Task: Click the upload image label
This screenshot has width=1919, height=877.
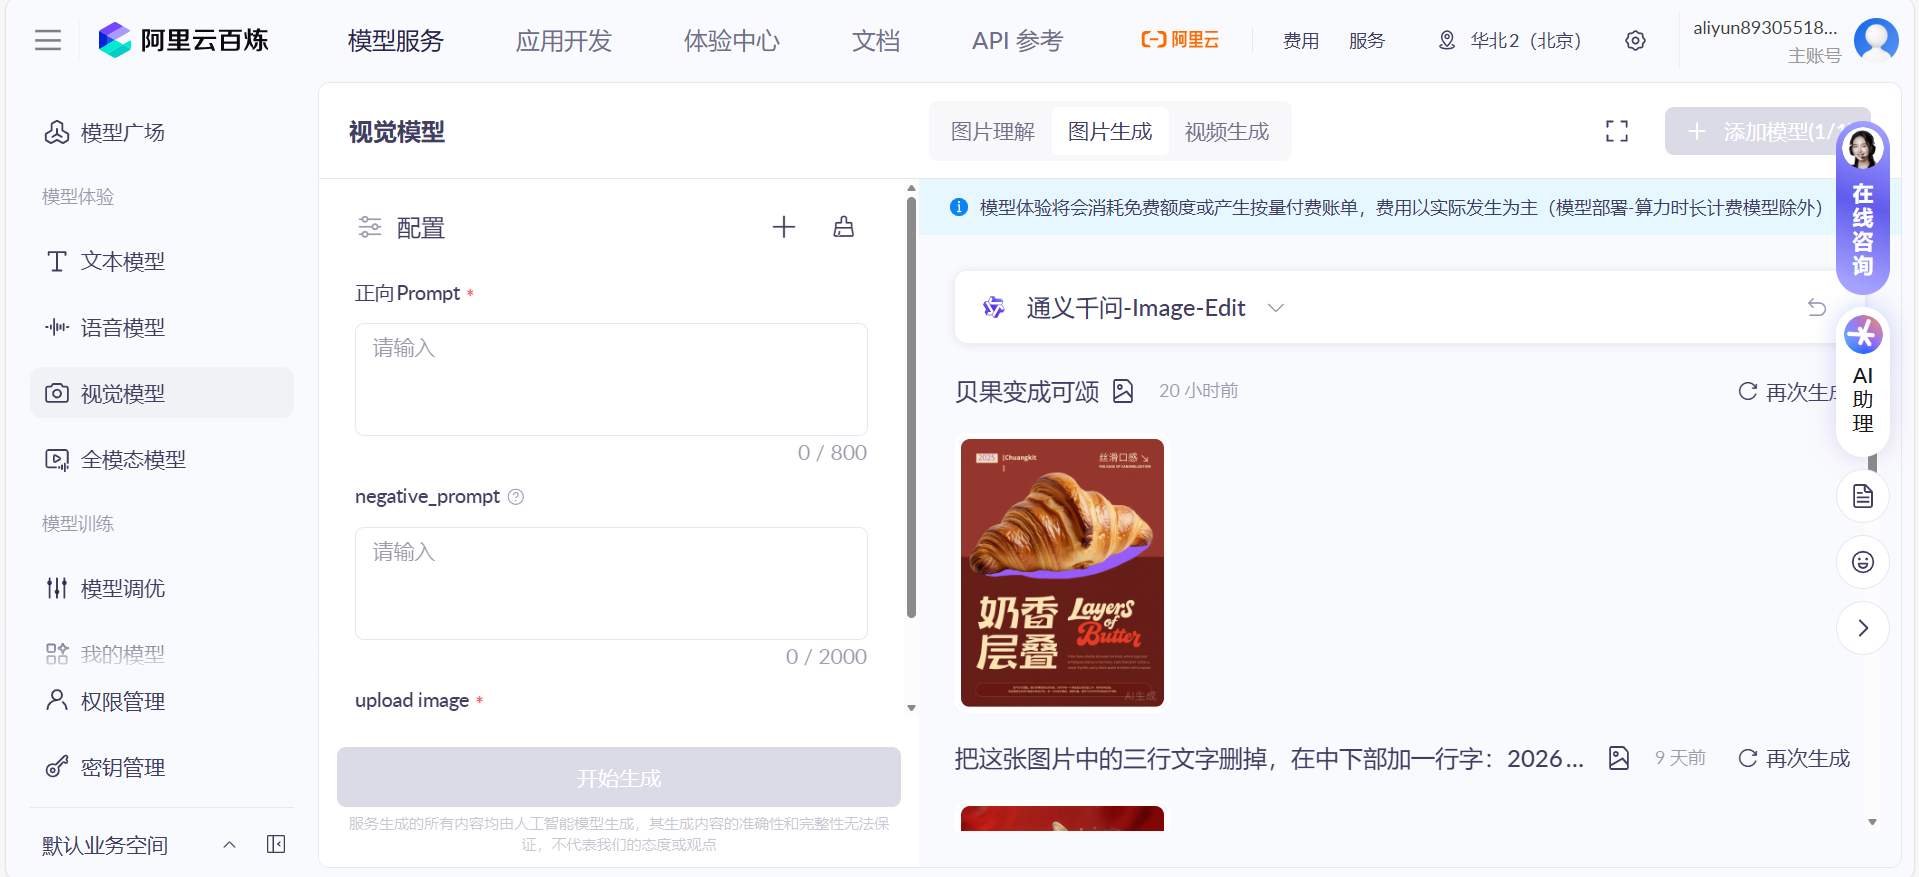Action: point(412,700)
